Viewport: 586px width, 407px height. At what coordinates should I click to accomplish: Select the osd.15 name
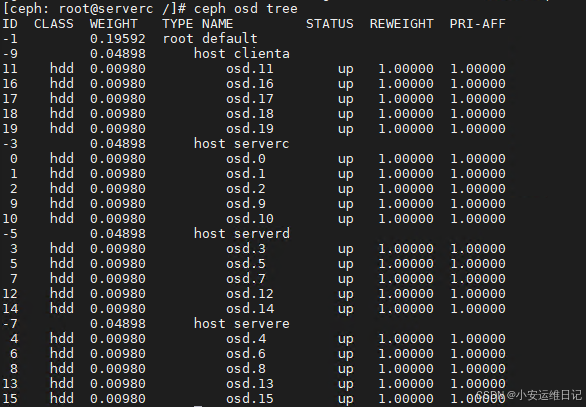[x=250, y=399]
